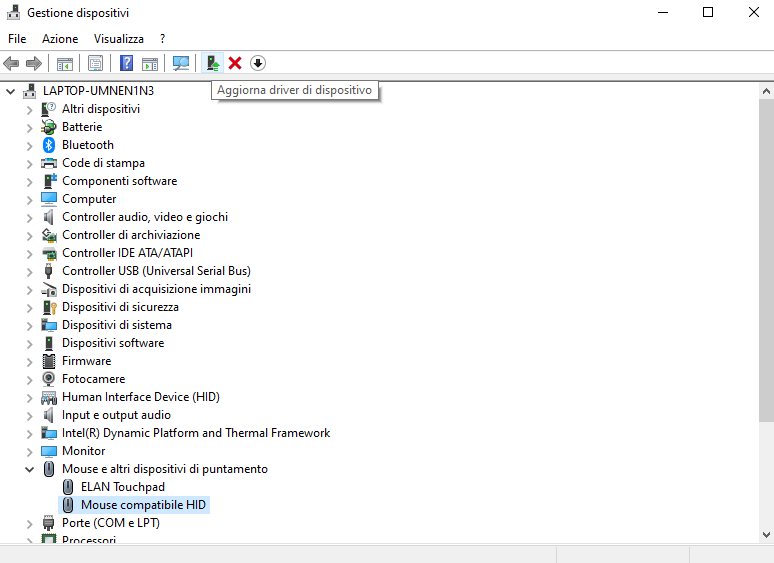Select Intel(R) Dynamic Platform and Thermal Framework
This screenshot has width=774, height=563.
tap(196, 433)
